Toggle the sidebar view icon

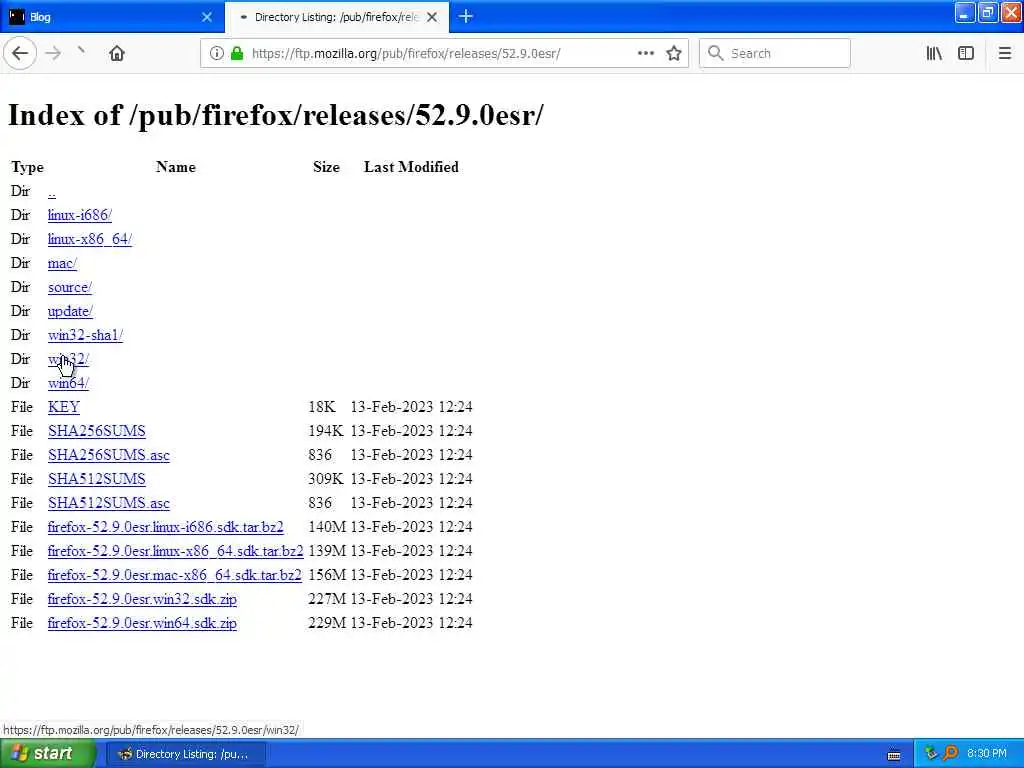point(966,54)
